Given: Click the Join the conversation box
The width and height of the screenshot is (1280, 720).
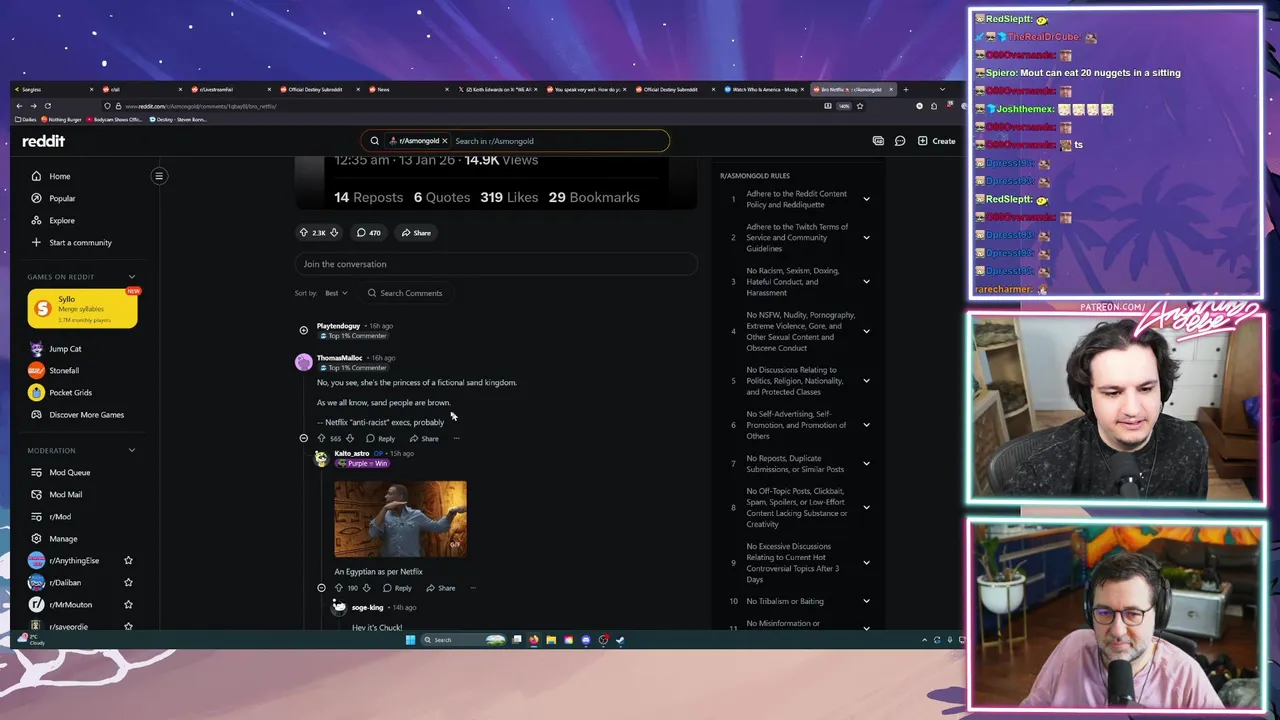Looking at the screenshot, I should click(x=496, y=264).
